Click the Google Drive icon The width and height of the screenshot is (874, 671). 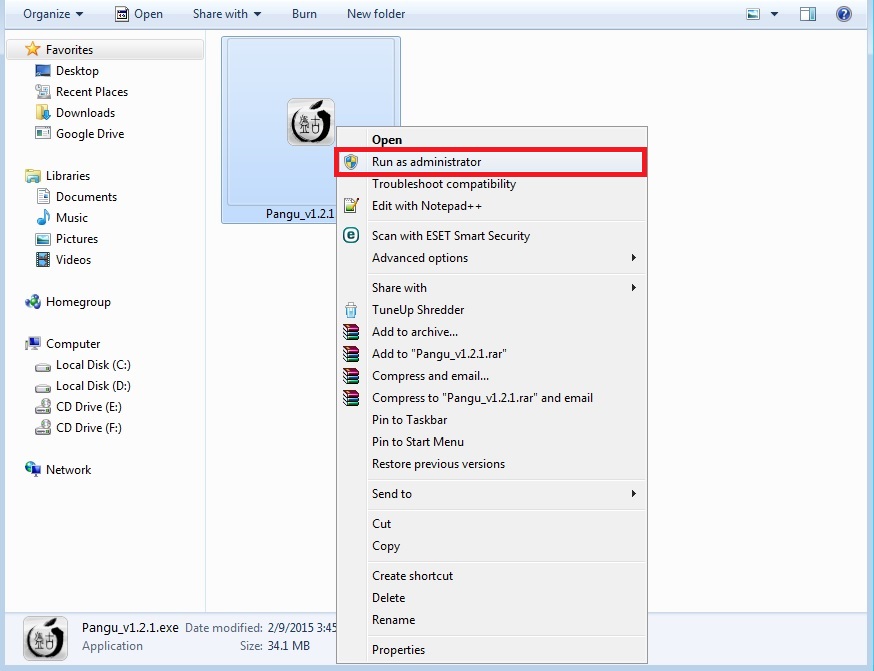(x=43, y=133)
